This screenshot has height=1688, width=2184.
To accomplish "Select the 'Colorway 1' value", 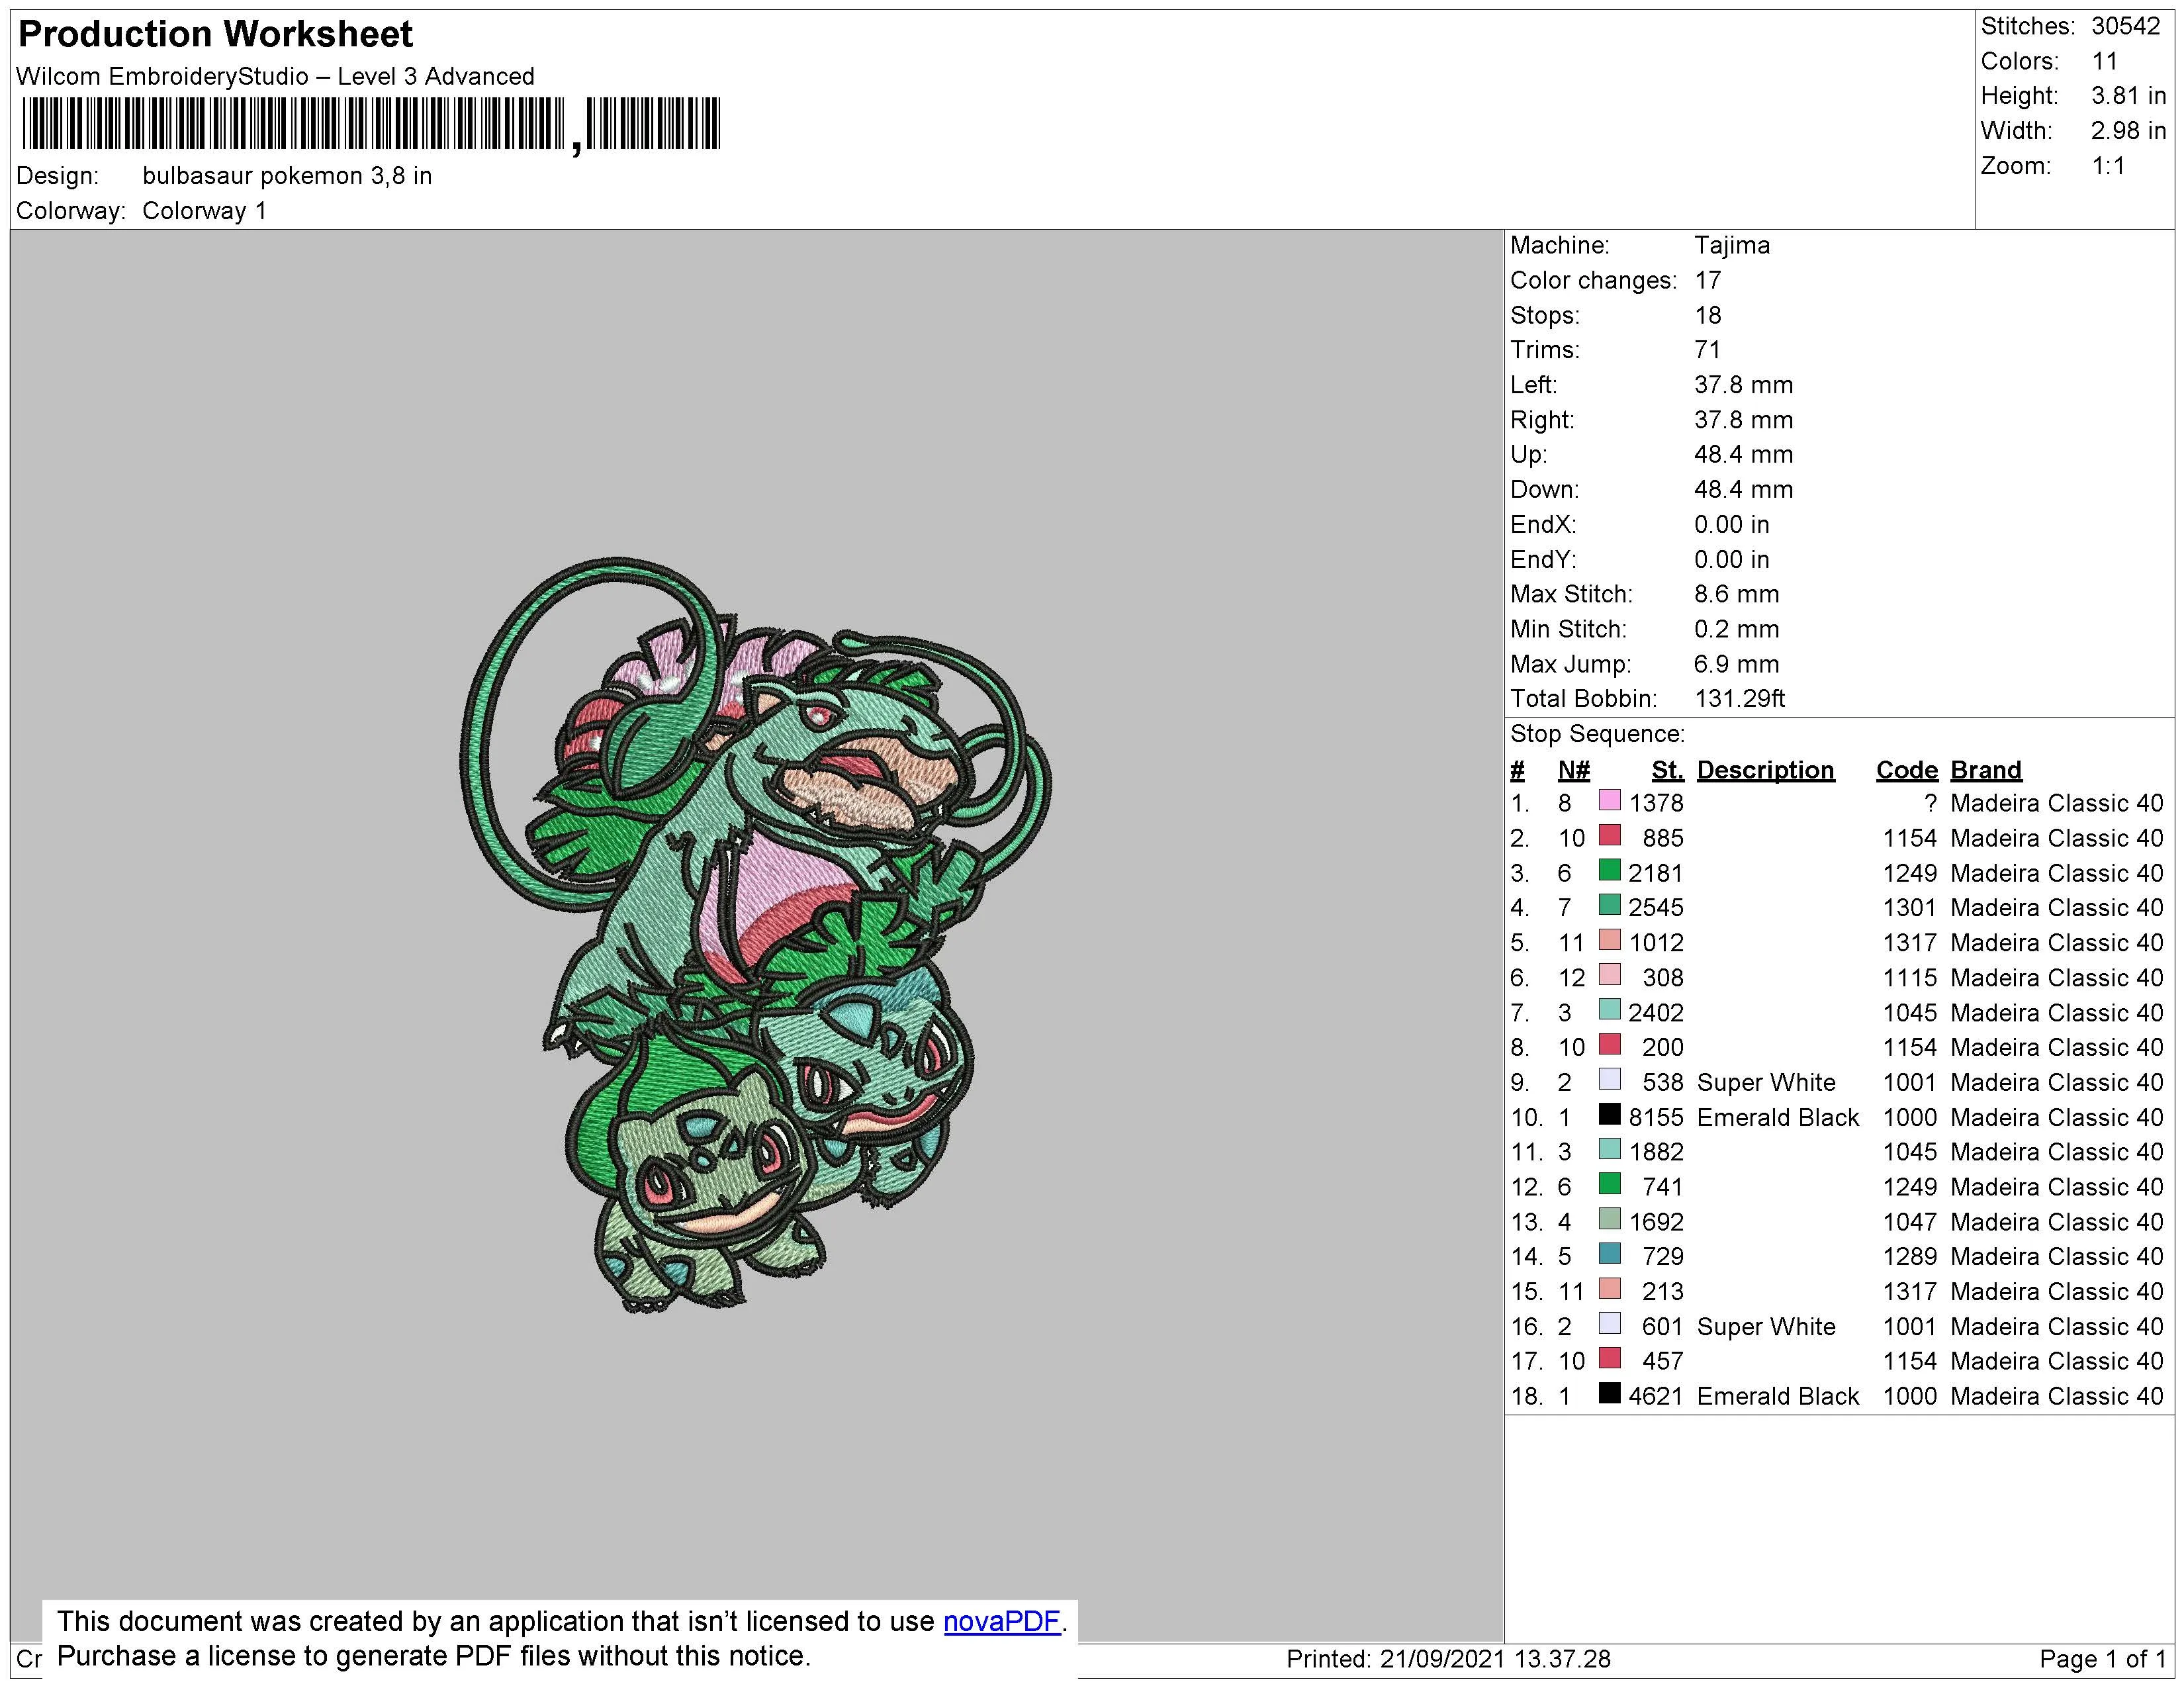I will pos(204,211).
